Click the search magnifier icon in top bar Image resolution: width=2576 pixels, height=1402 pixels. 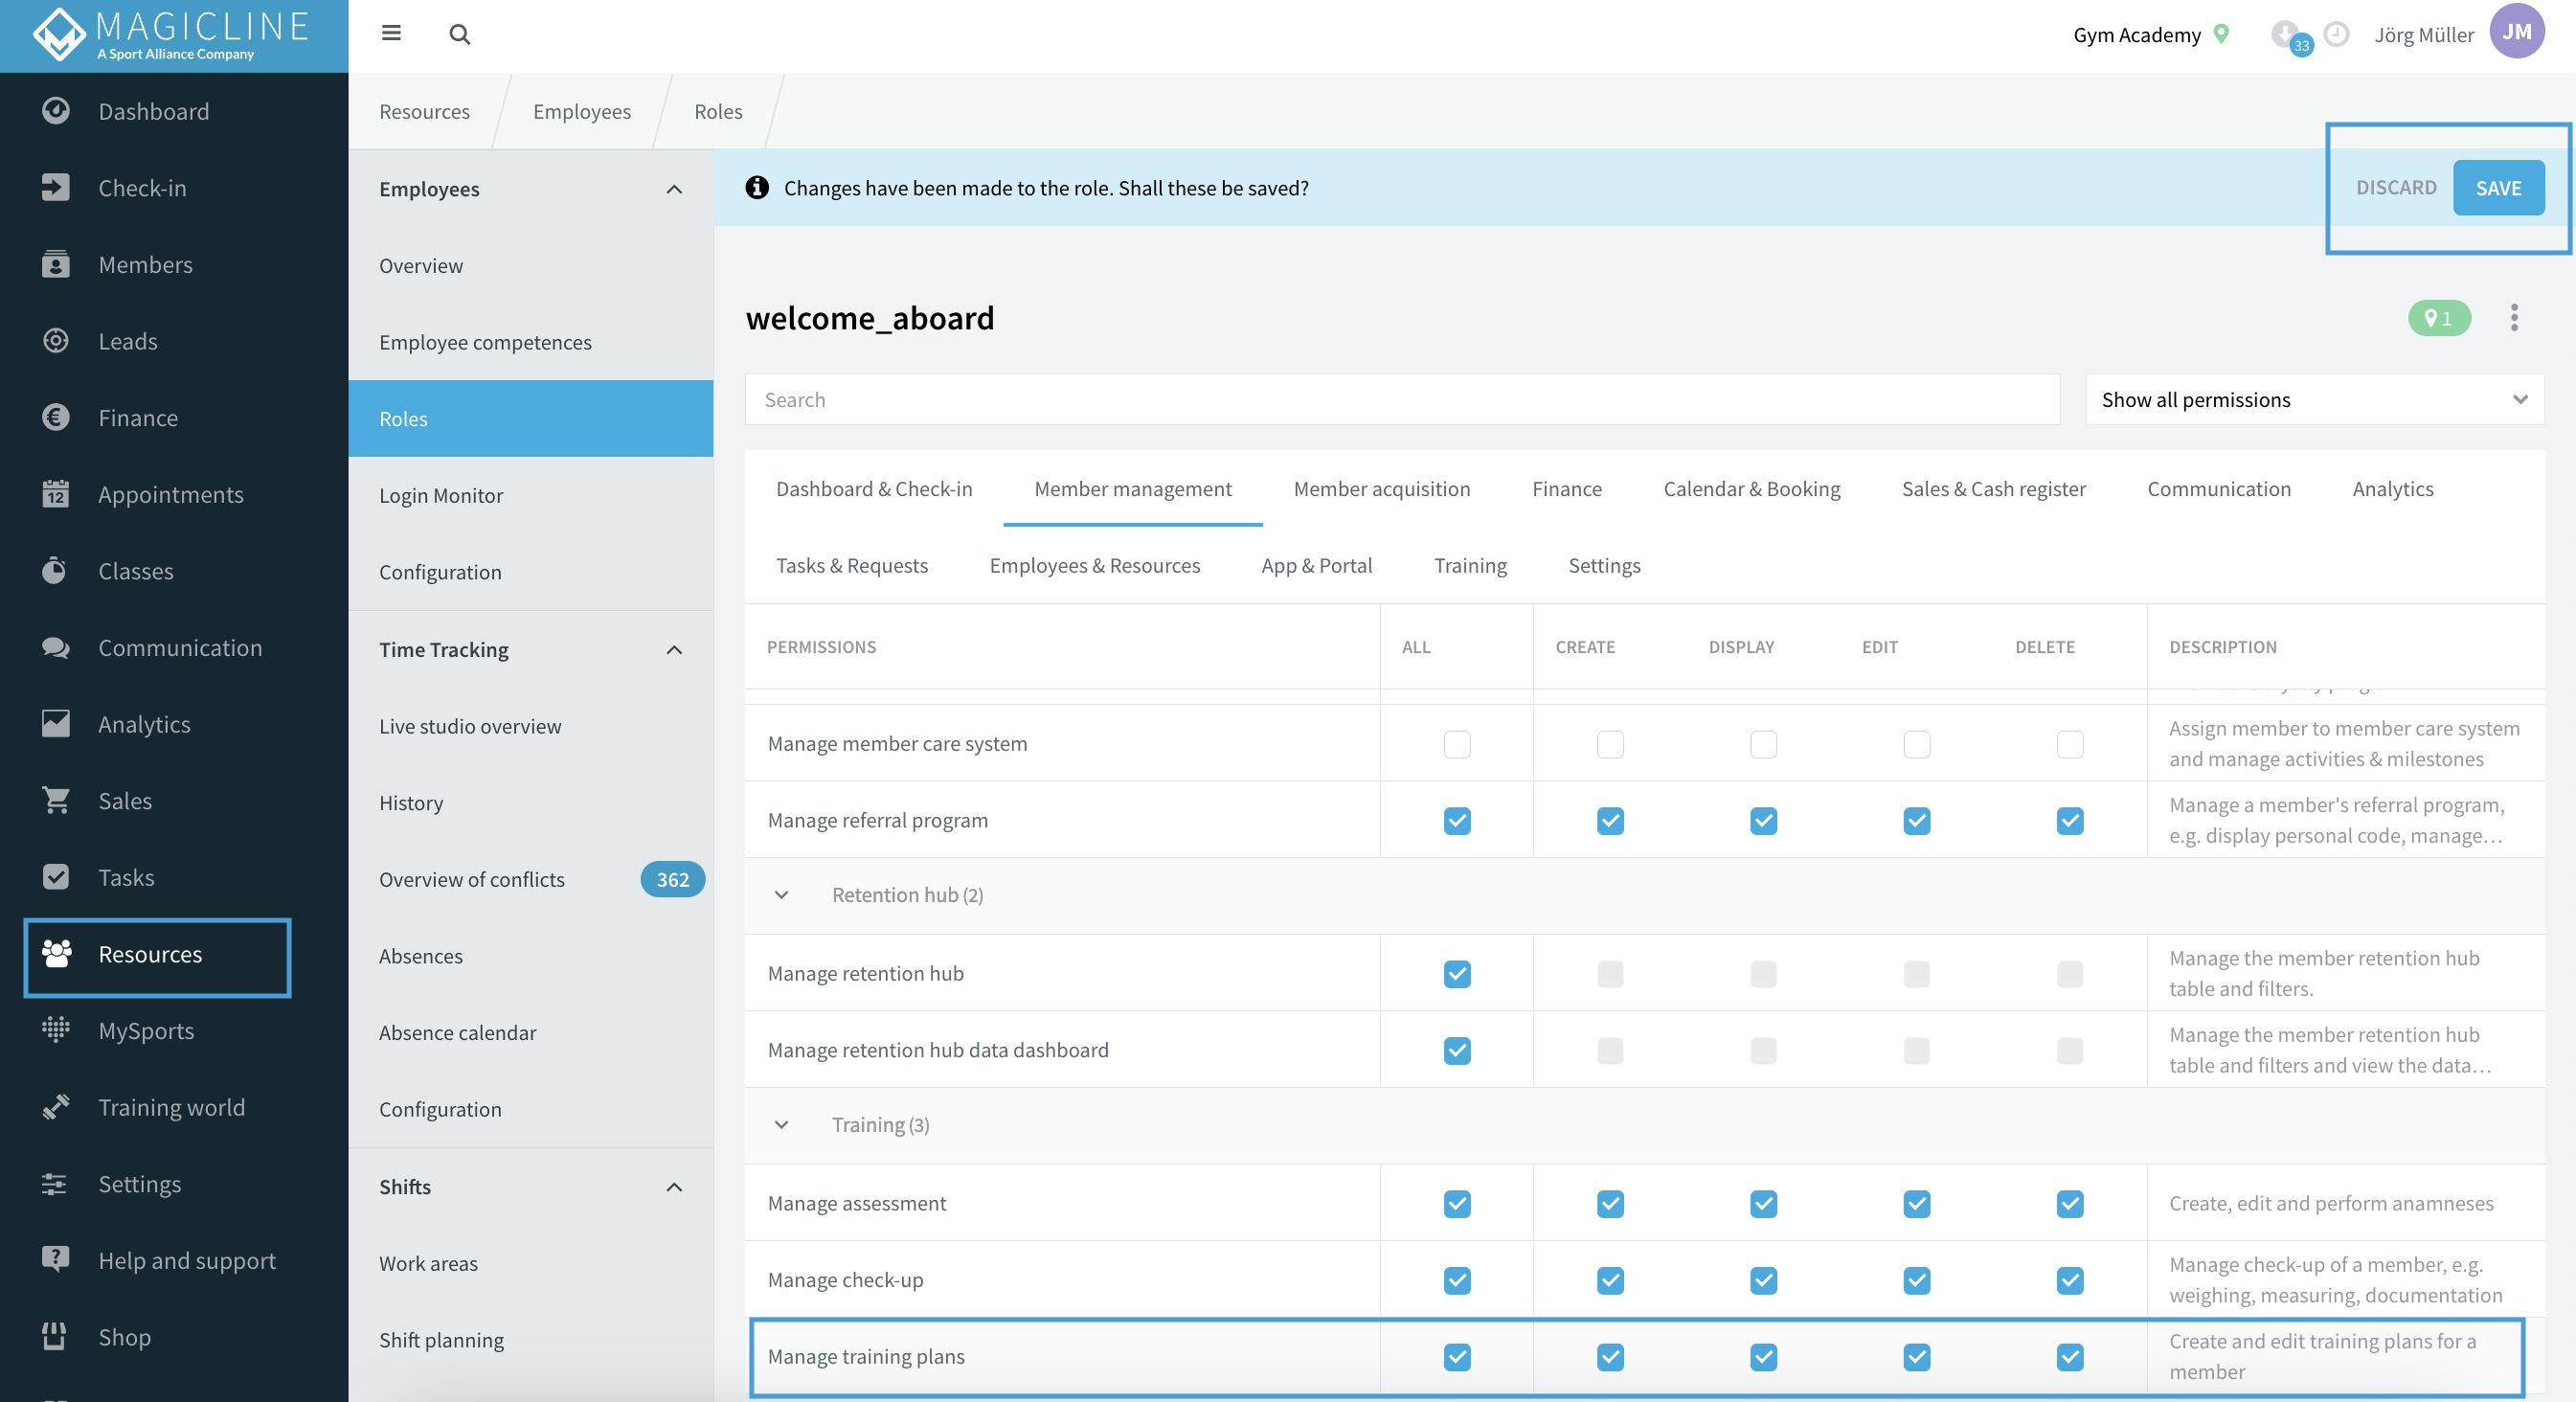(x=459, y=35)
